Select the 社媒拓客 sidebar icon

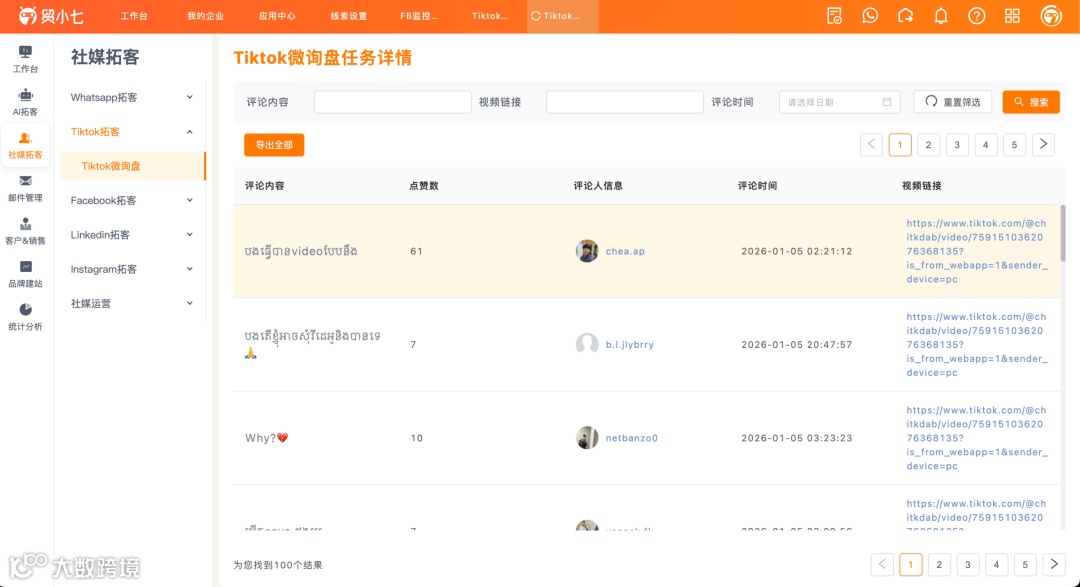(25, 138)
